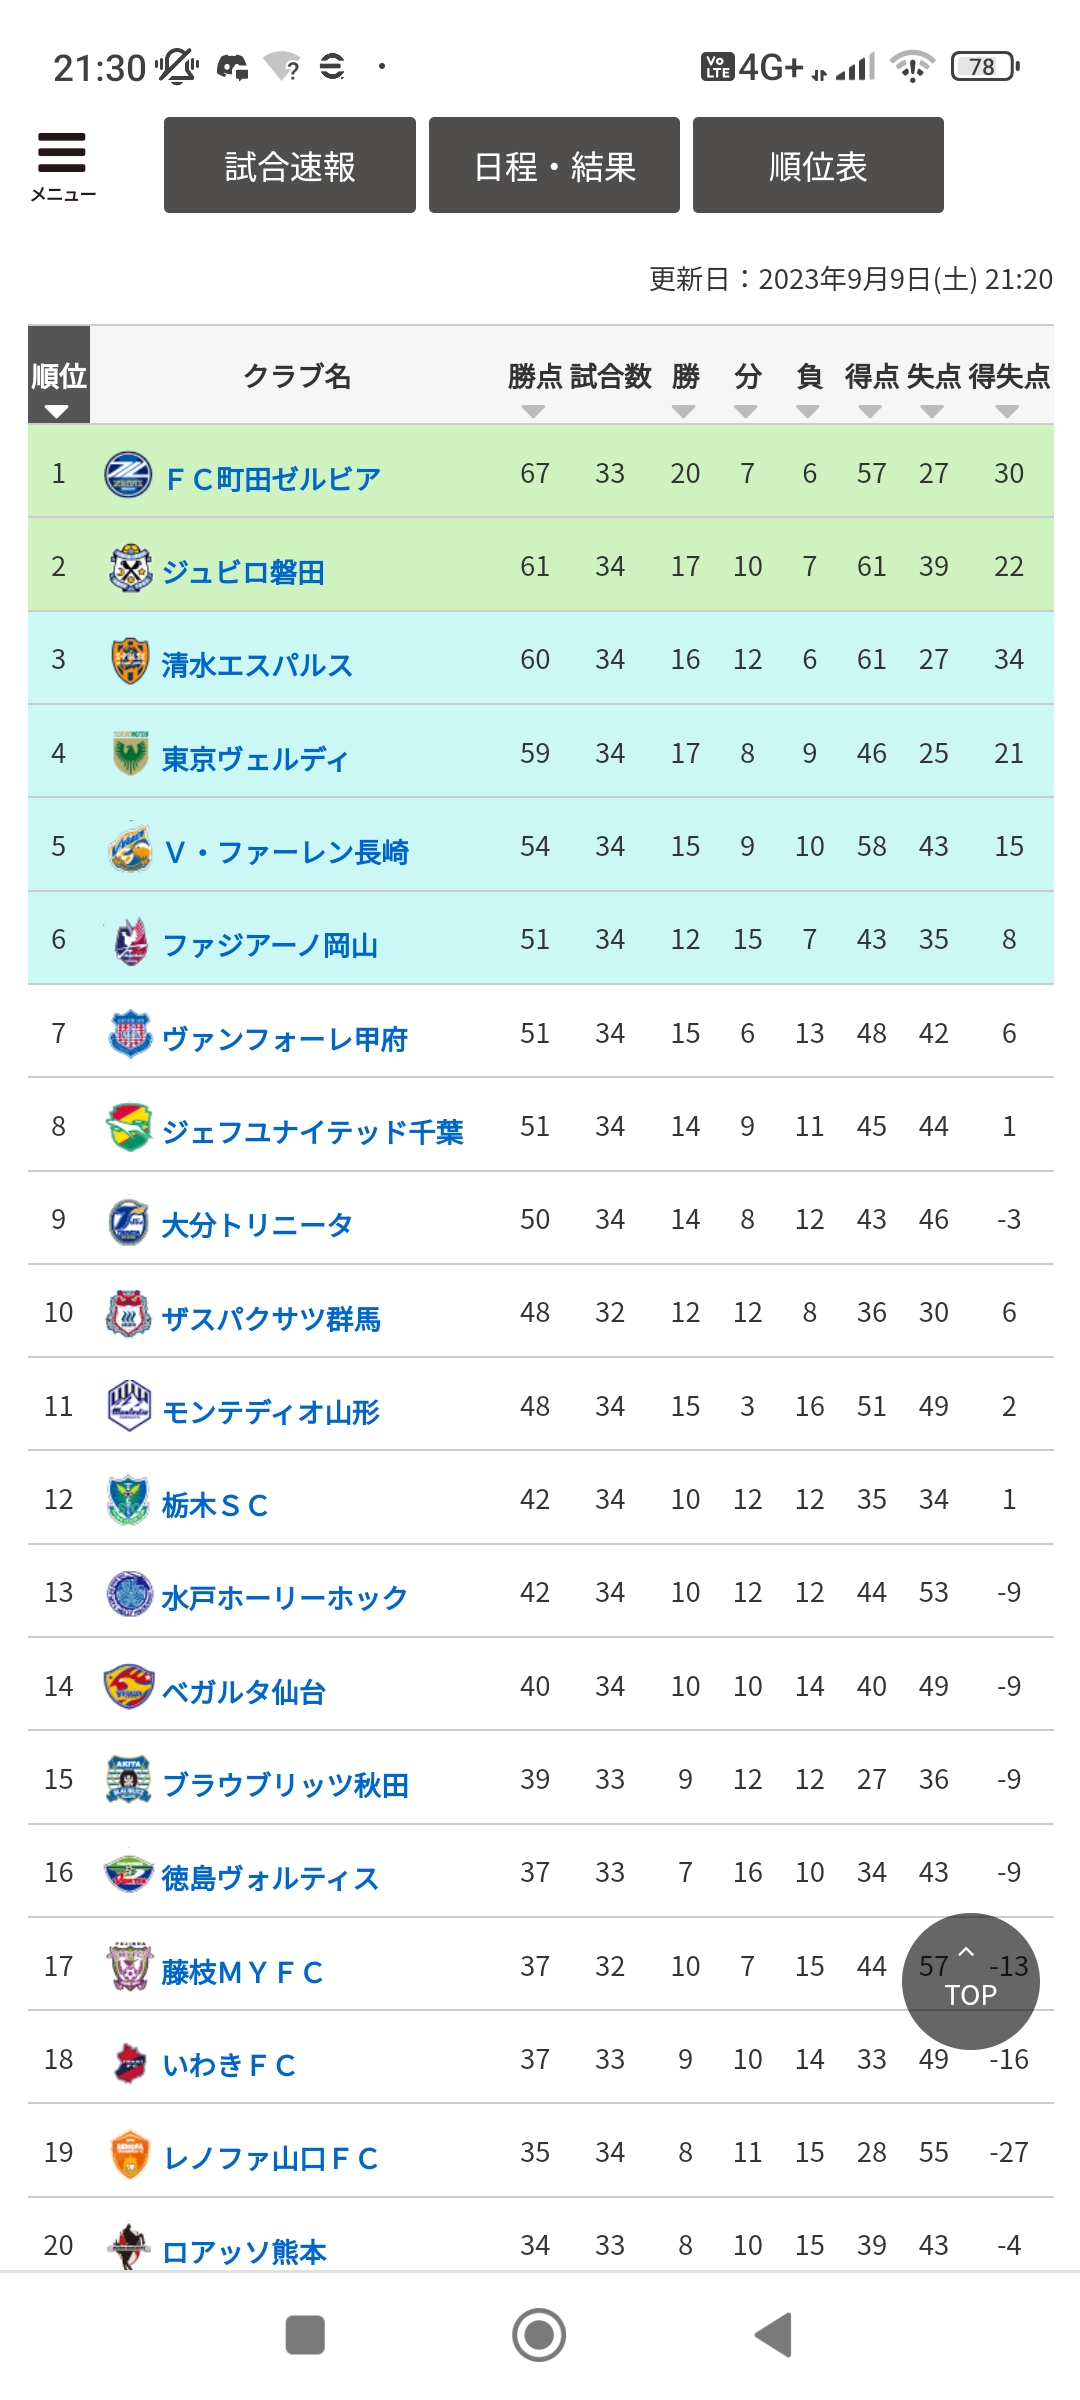1080x2400 pixels.
Task: Switch to the 順位表 tab
Action: click(818, 165)
